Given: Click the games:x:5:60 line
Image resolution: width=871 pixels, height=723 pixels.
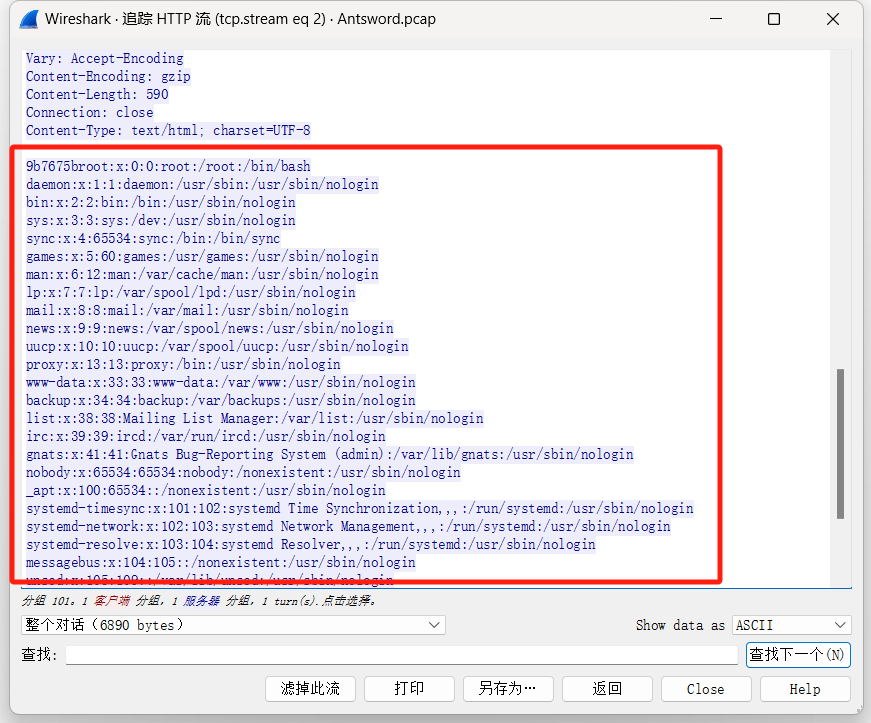Looking at the screenshot, I should pyautogui.click(x=202, y=257).
